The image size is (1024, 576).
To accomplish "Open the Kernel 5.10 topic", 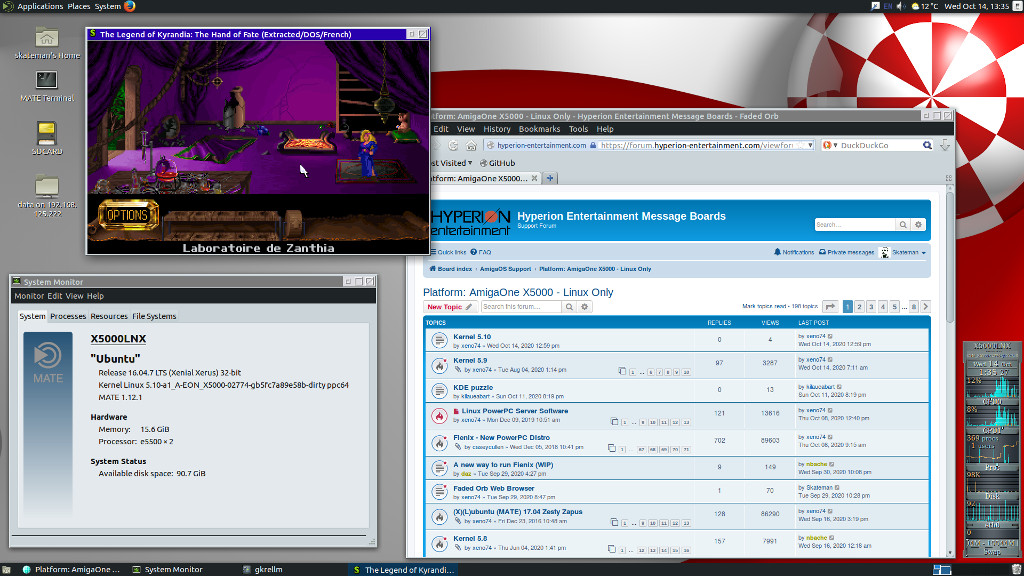I will pyautogui.click(x=472, y=337).
